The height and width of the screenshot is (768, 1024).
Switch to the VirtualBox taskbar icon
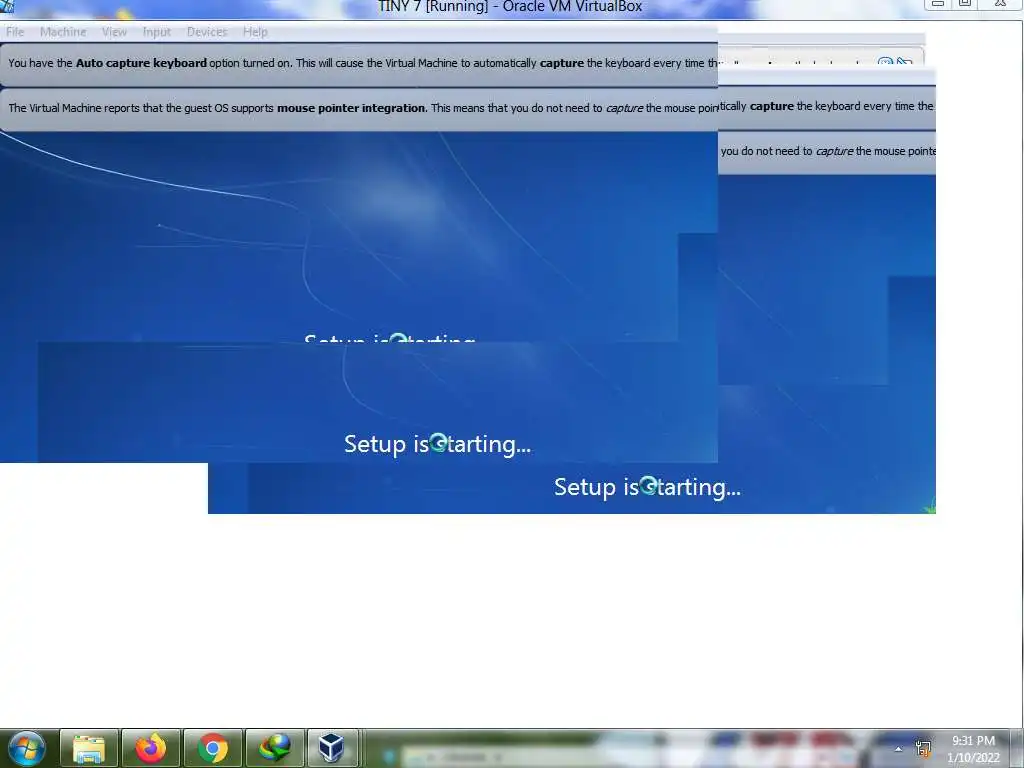coord(332,748)
